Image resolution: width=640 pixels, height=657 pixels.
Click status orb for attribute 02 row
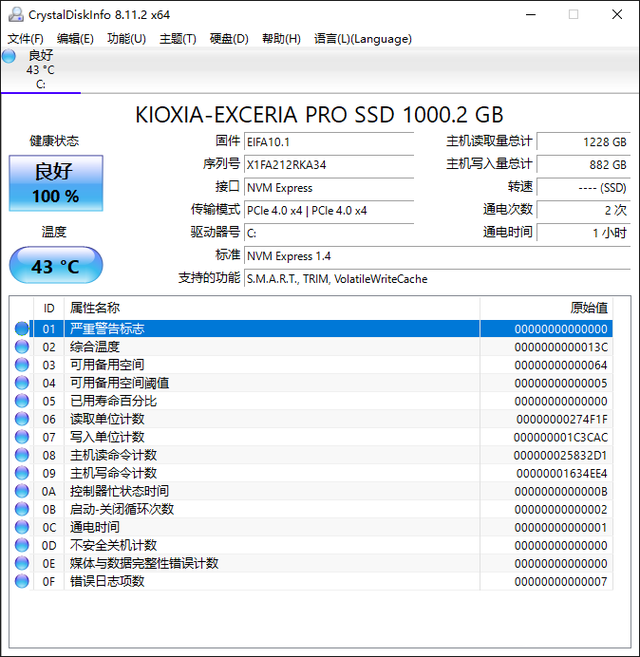pyautogui.click(x=22, y=347)
